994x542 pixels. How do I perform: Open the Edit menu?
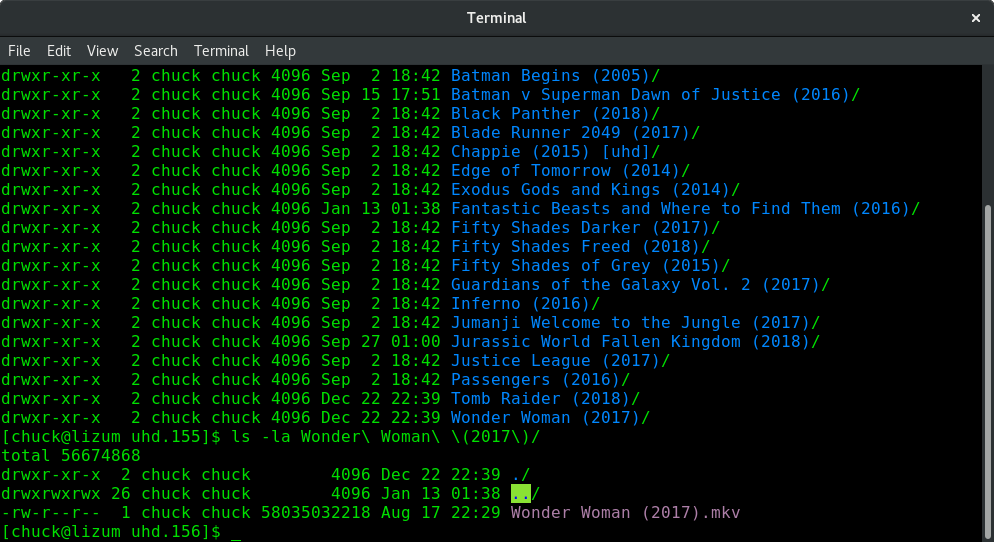[59, 51]
